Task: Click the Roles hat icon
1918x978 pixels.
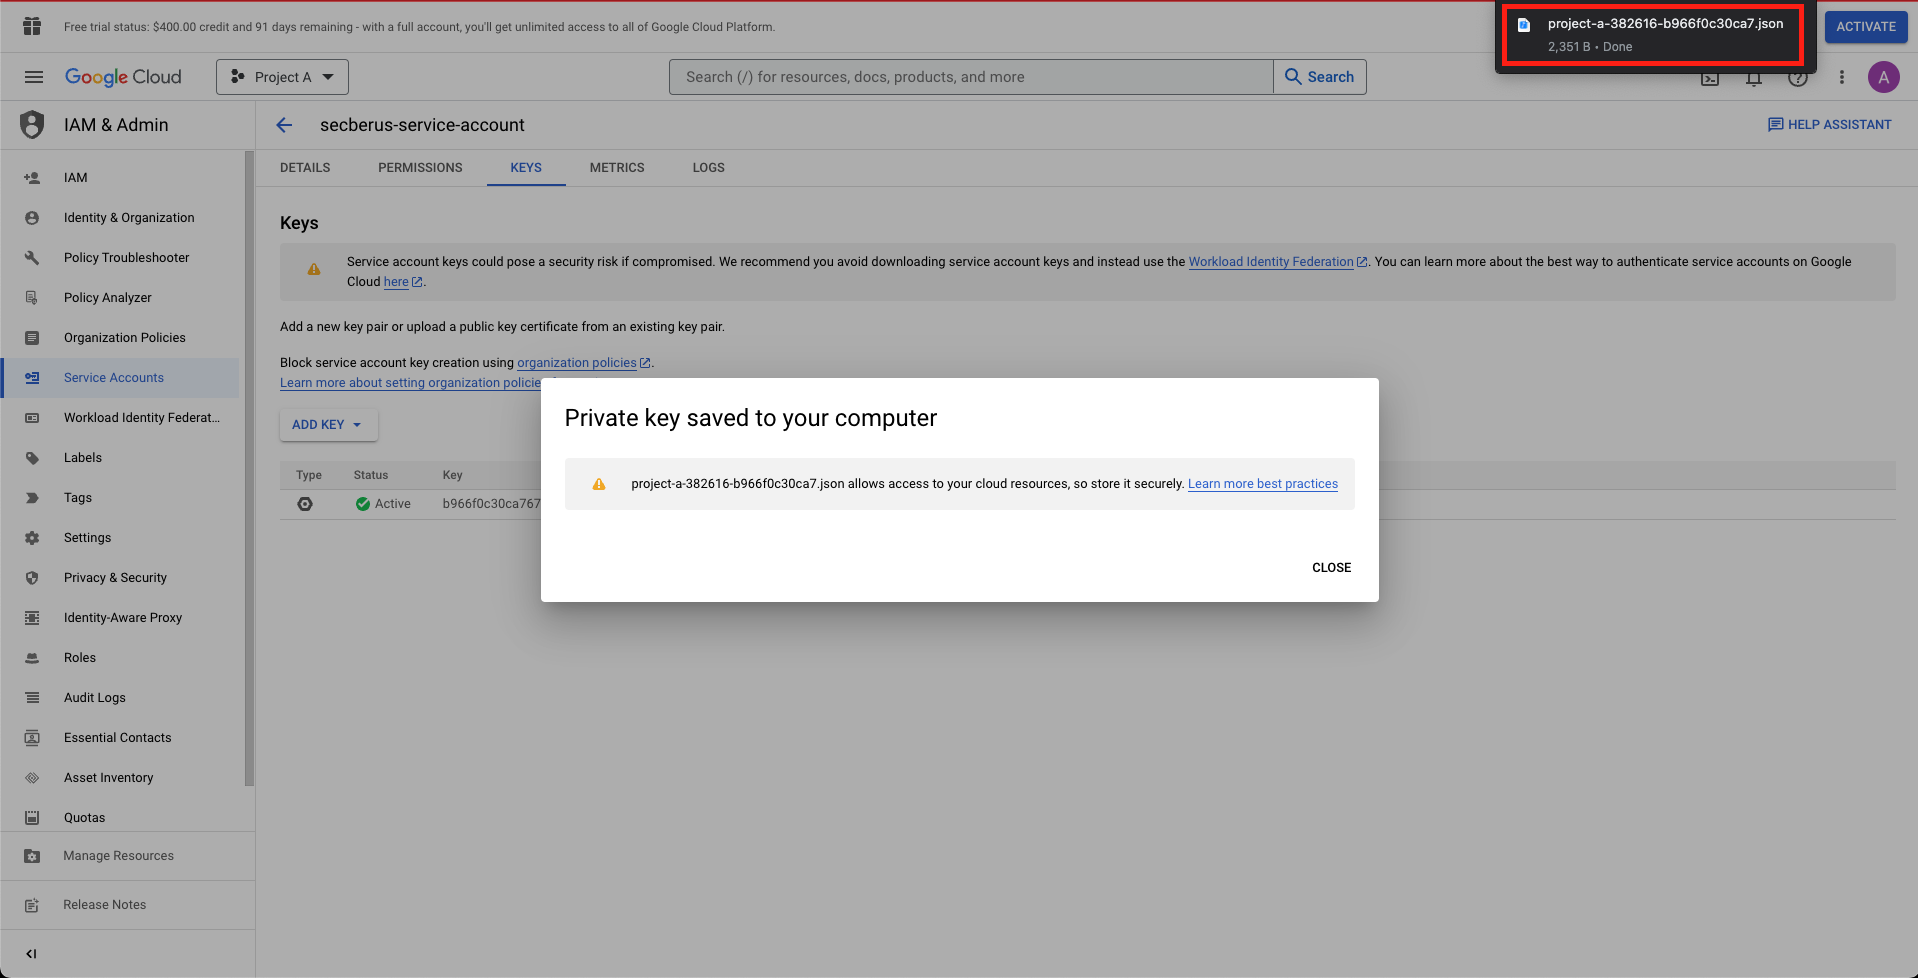Action: pyautogui.click(x=32, y=658)
